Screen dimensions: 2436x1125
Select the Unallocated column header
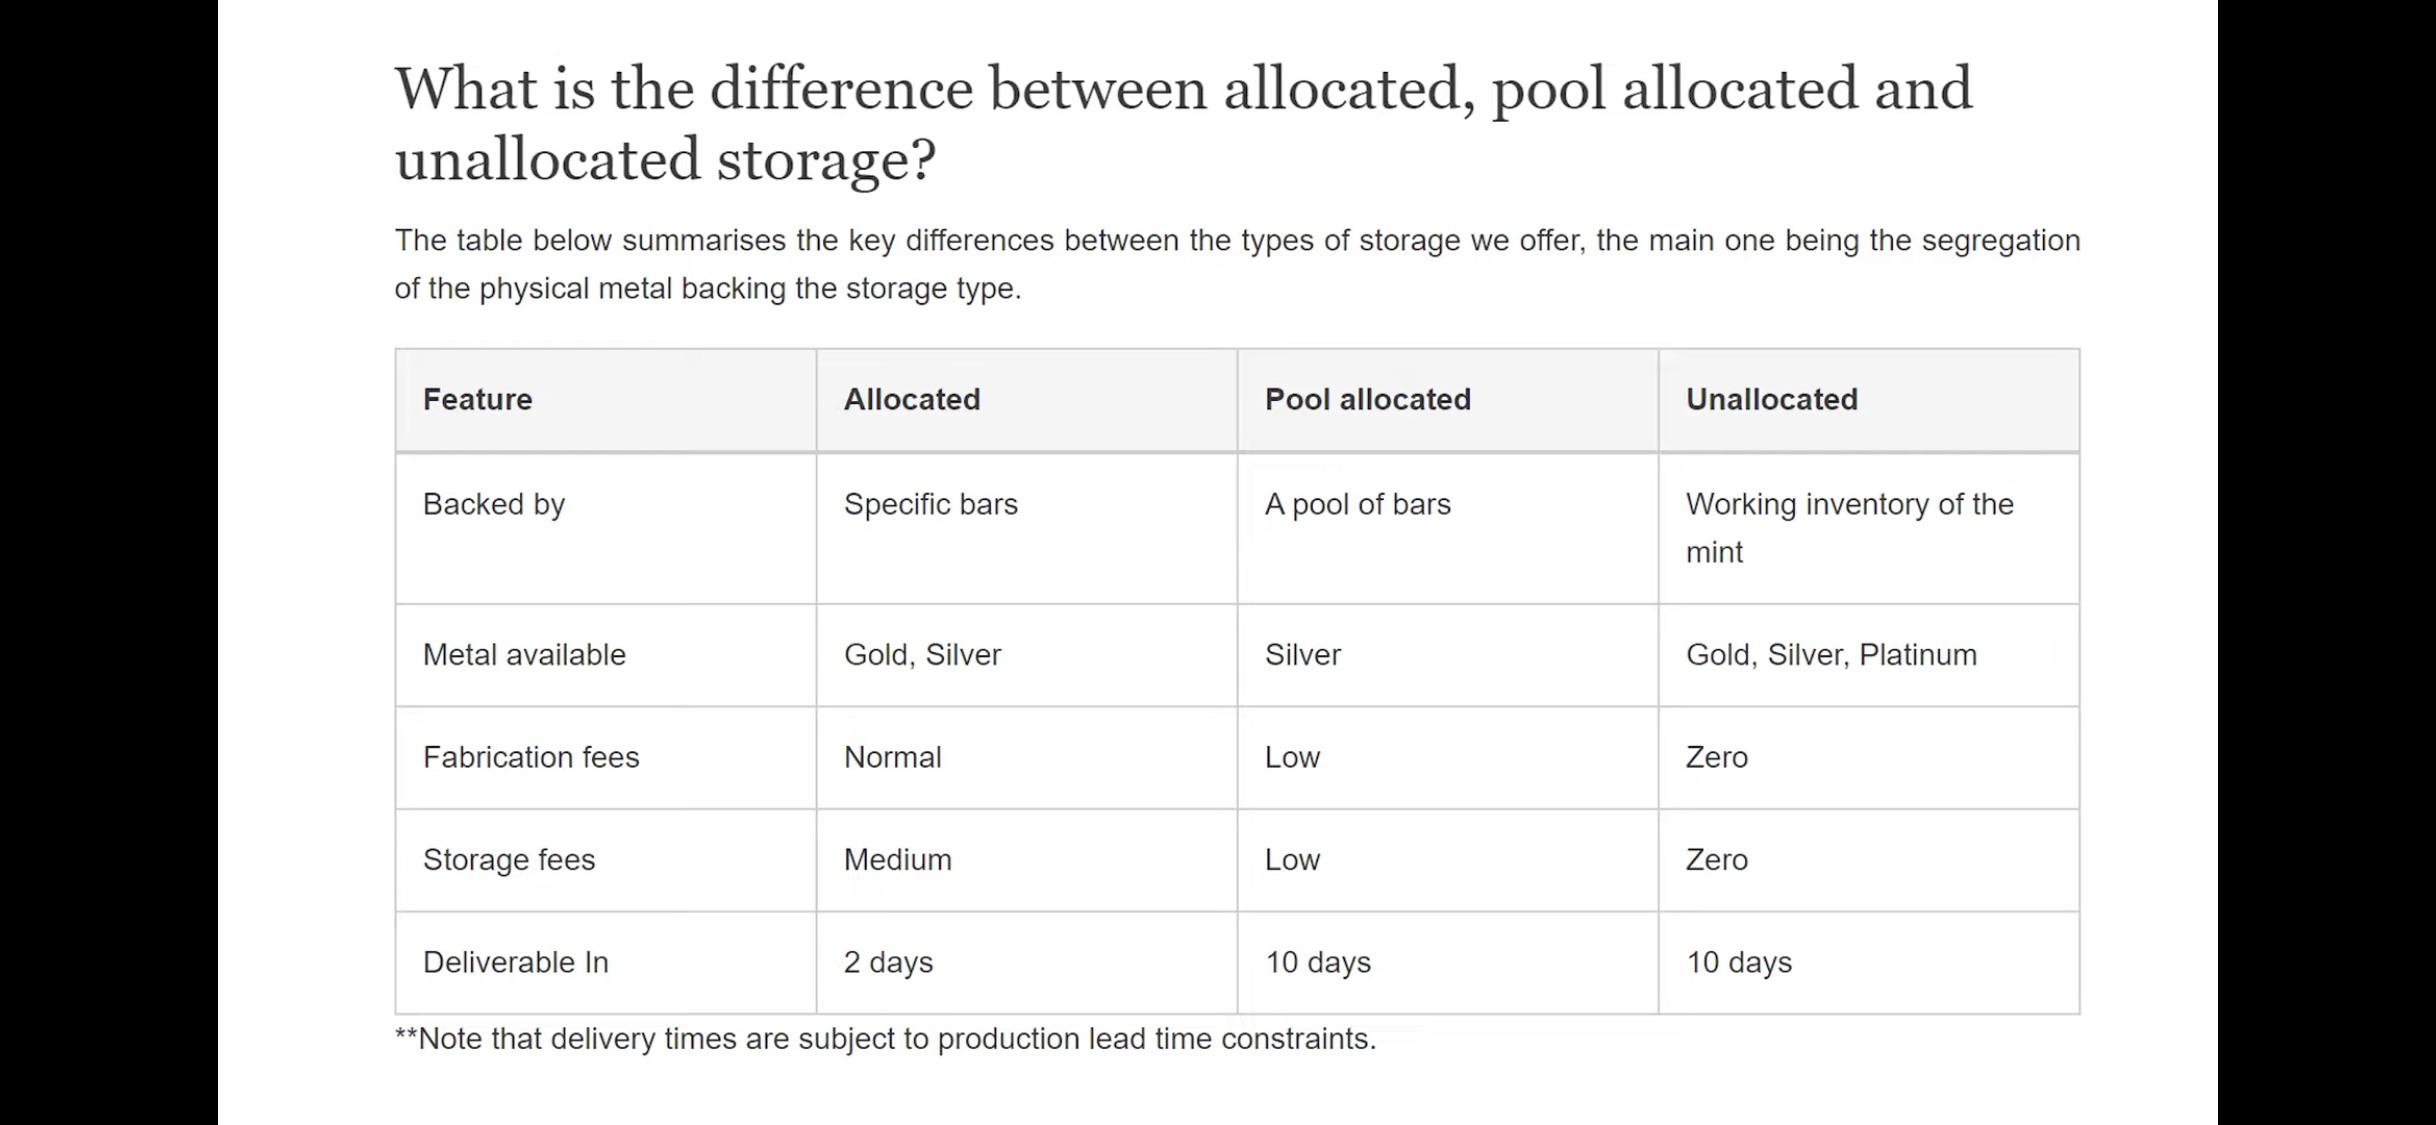point(1771,399)
